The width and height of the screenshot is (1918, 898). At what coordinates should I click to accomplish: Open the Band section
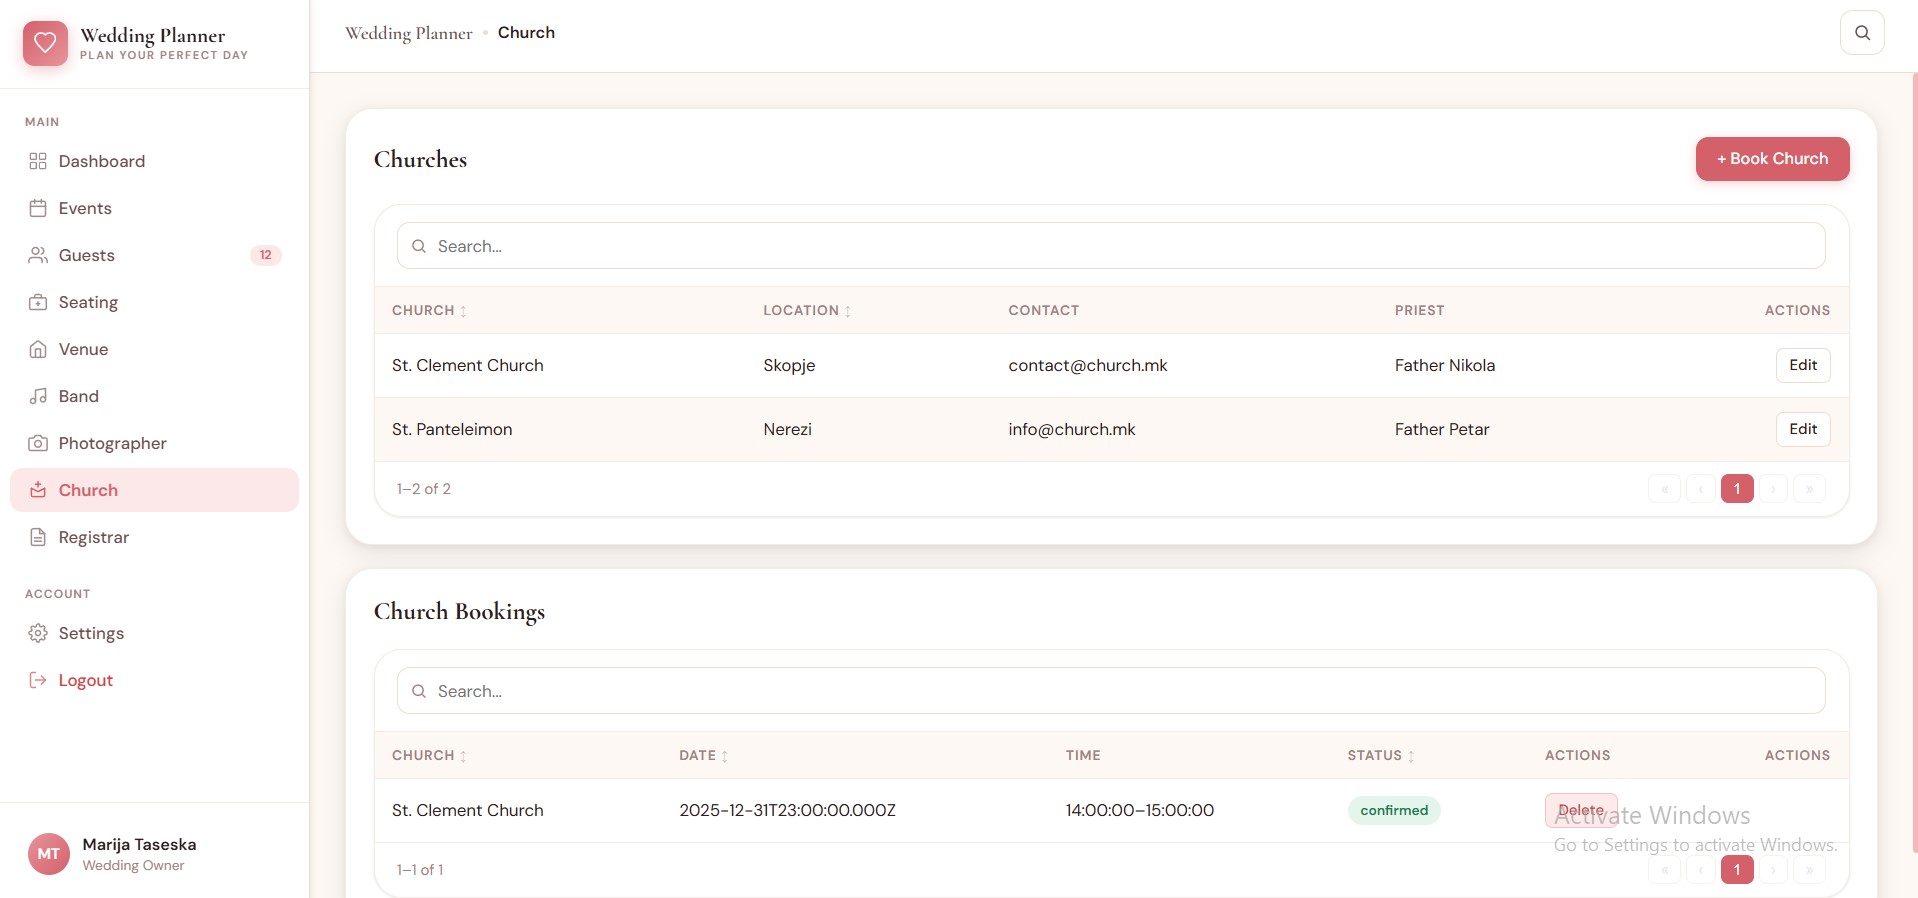coord(78,396)
